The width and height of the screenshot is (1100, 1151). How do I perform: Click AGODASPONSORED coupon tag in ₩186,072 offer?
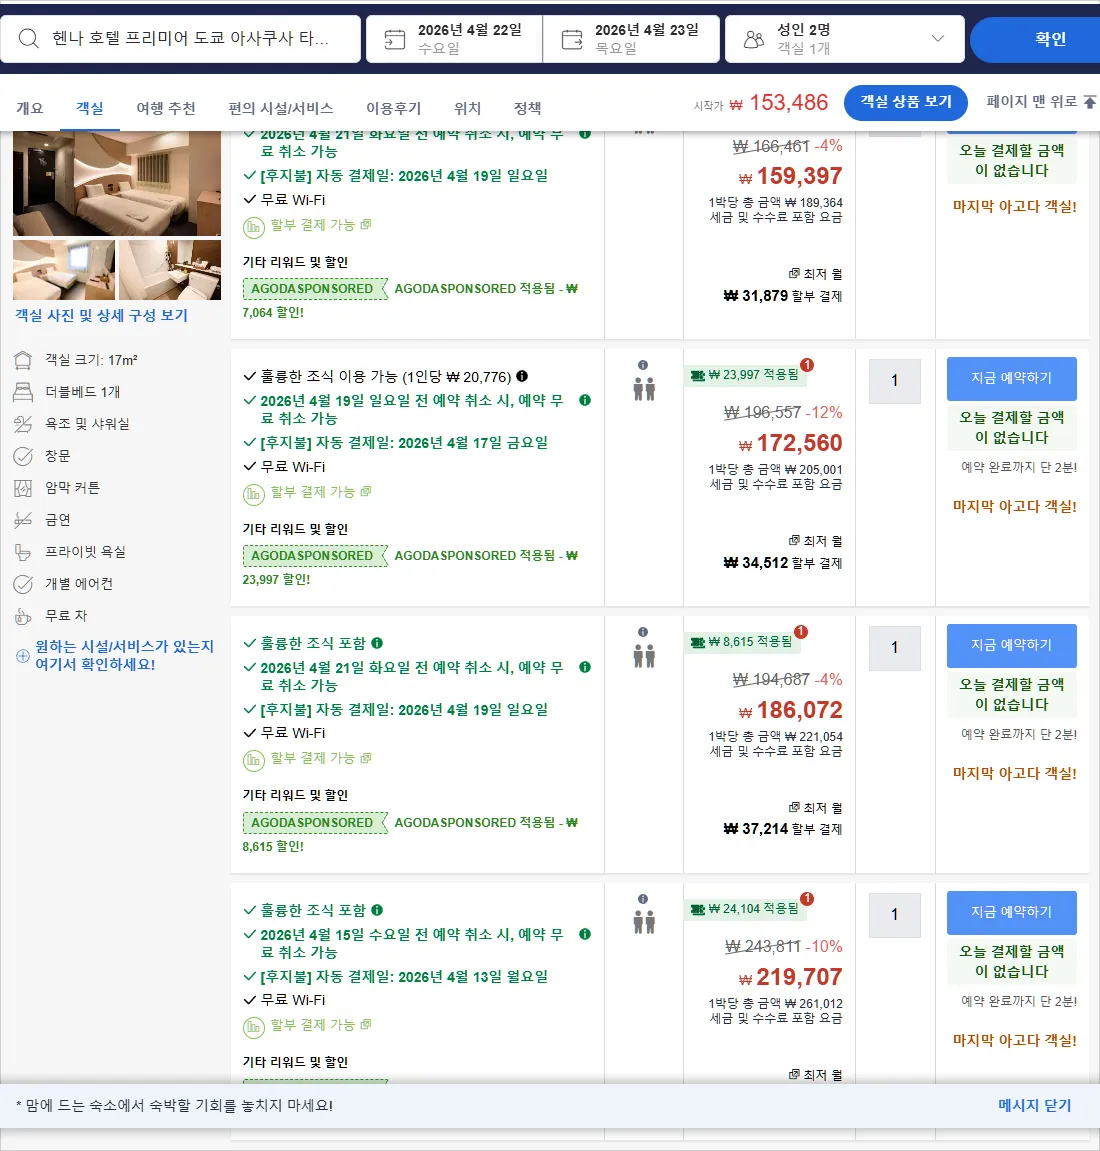tap(314, 823)
